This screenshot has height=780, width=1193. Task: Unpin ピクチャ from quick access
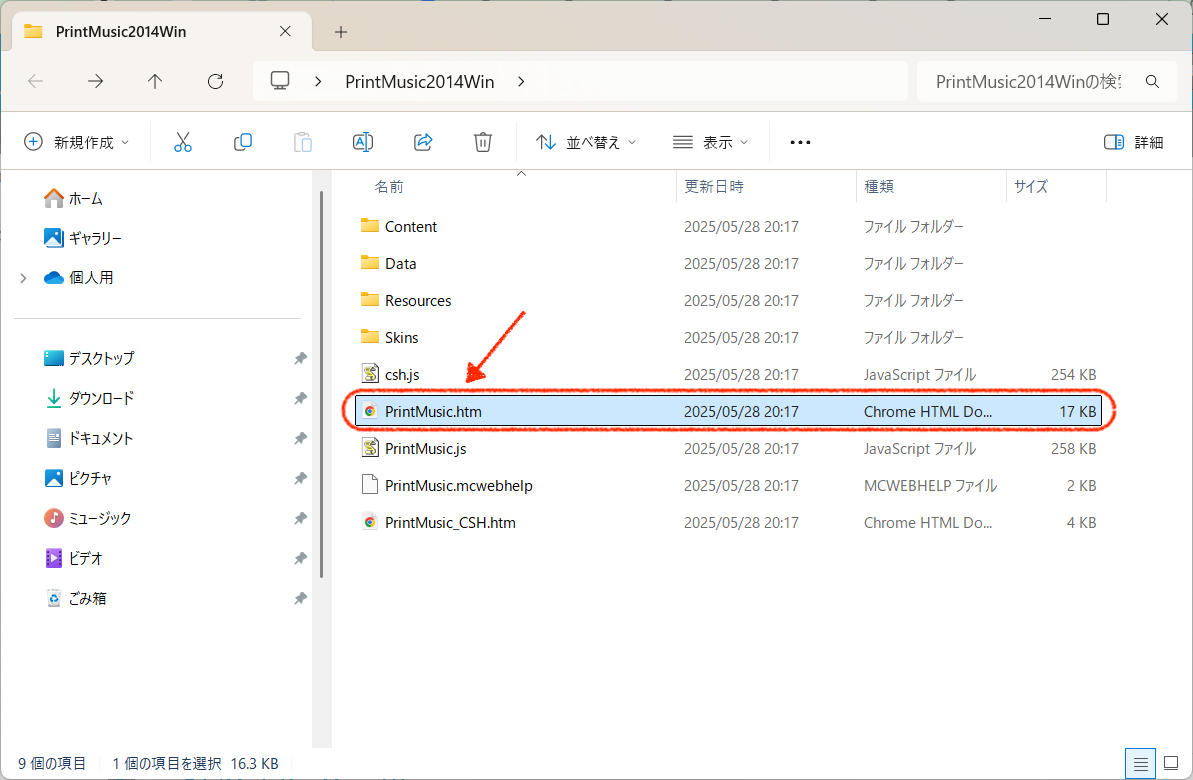tap(301, 478)
